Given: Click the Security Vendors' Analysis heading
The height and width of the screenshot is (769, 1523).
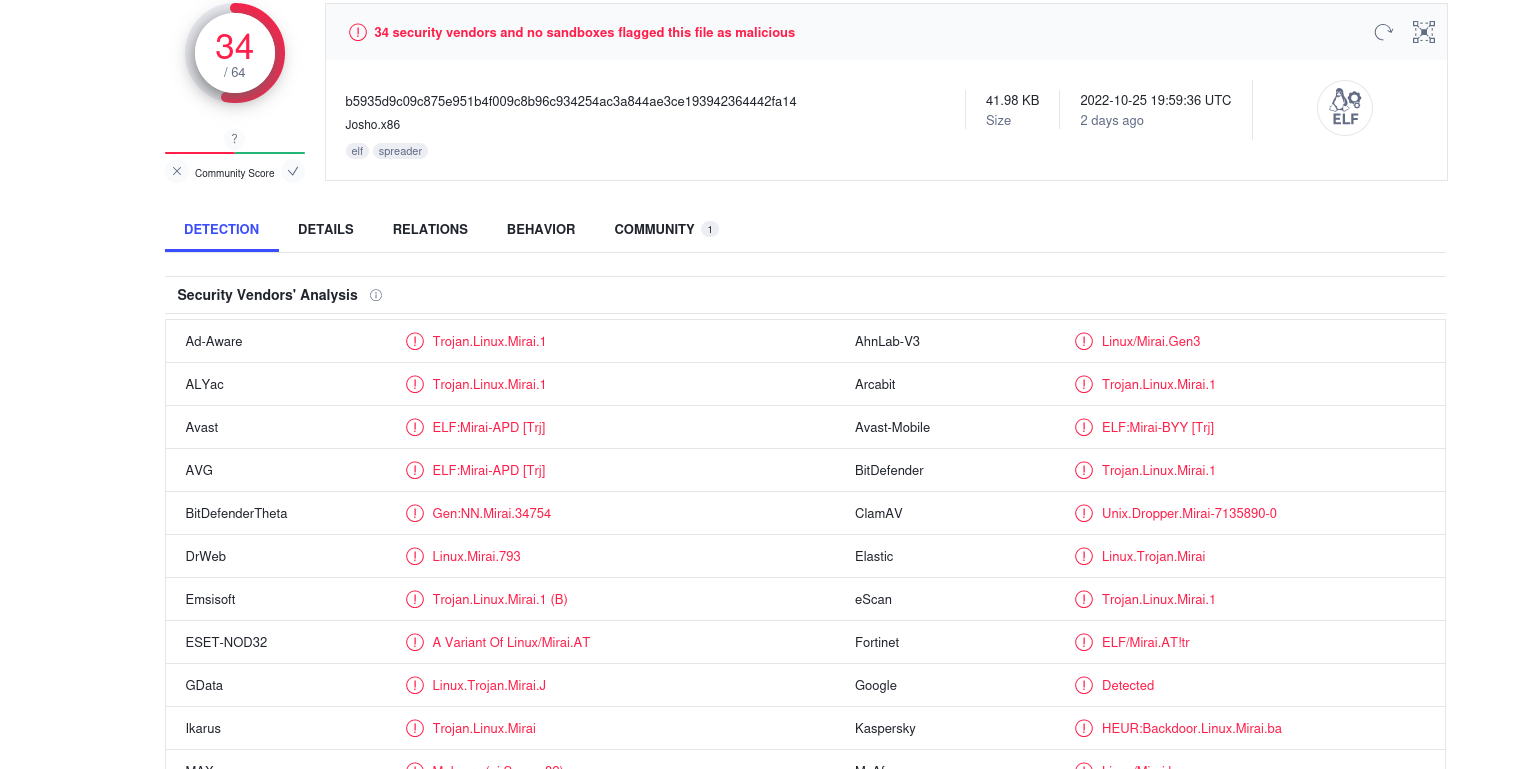Looking at the screenshot, I should (267, 295).
